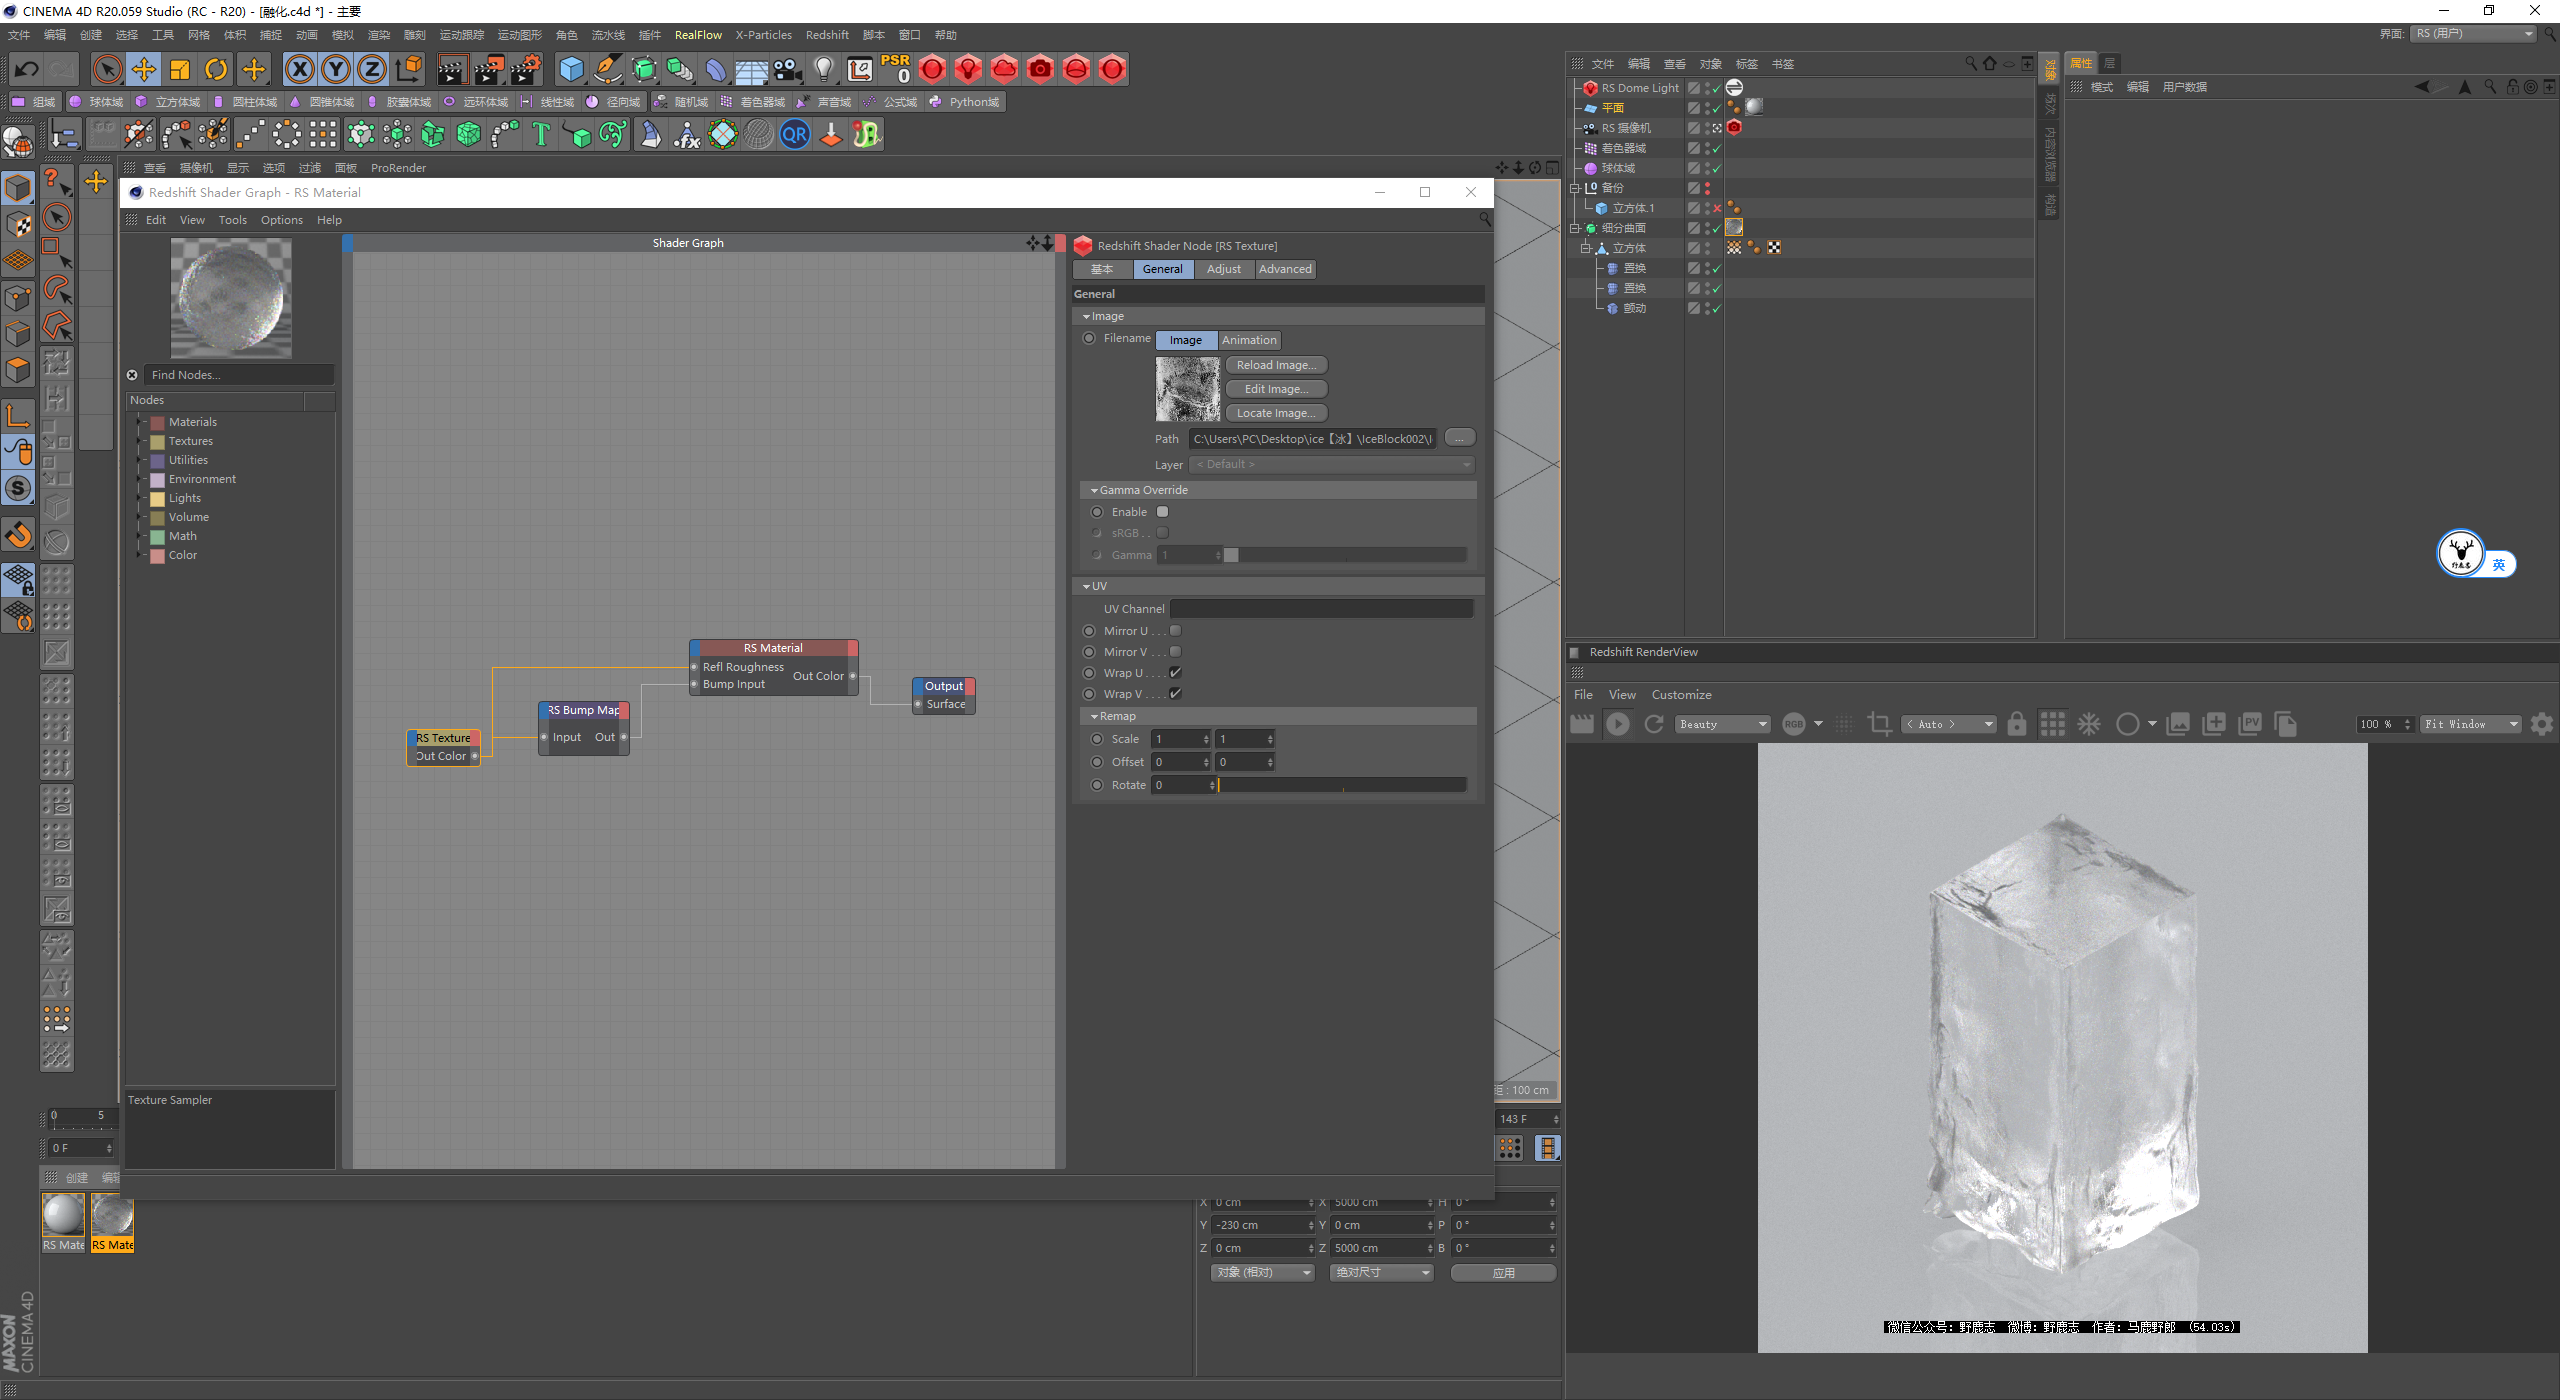Collapse the Image section
Viewport: 2560px width, 1400px height.
1087,316
